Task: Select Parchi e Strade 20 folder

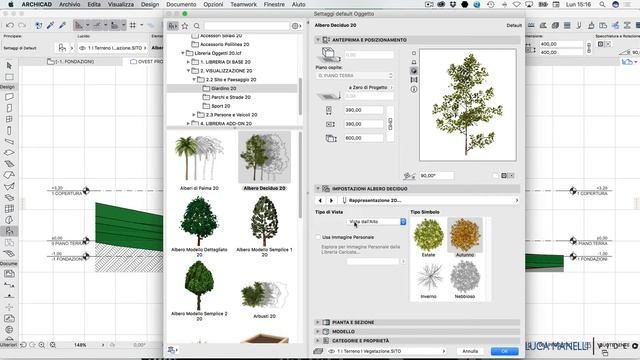Action: pyautogui.click(x=231, y=97)
